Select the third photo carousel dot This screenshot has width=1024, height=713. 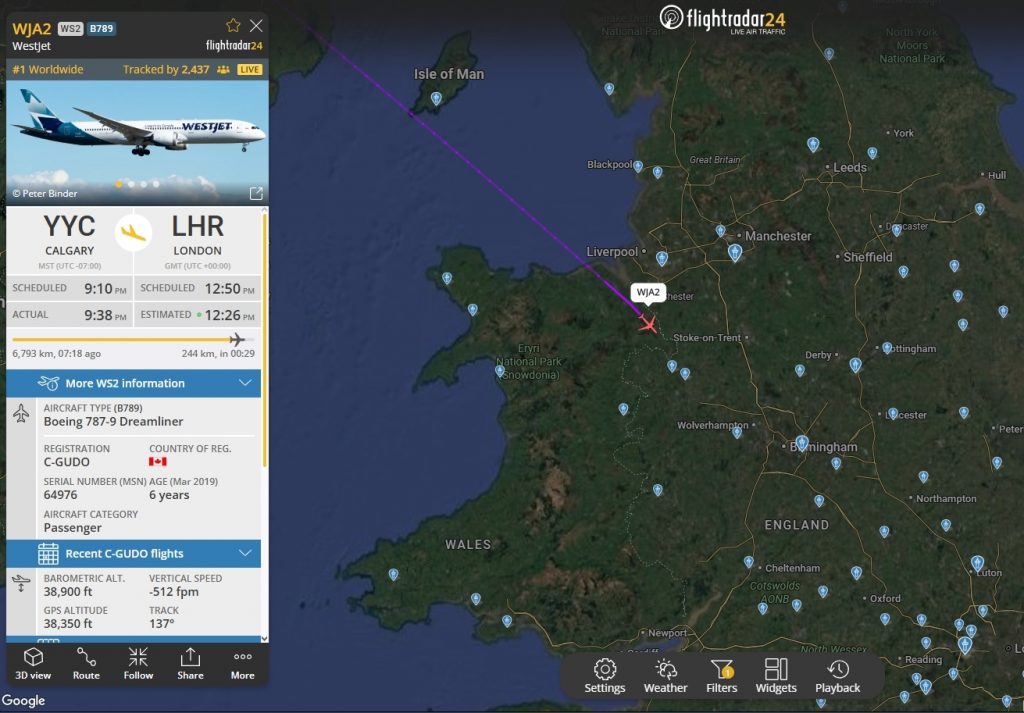[x=144, y=184]
